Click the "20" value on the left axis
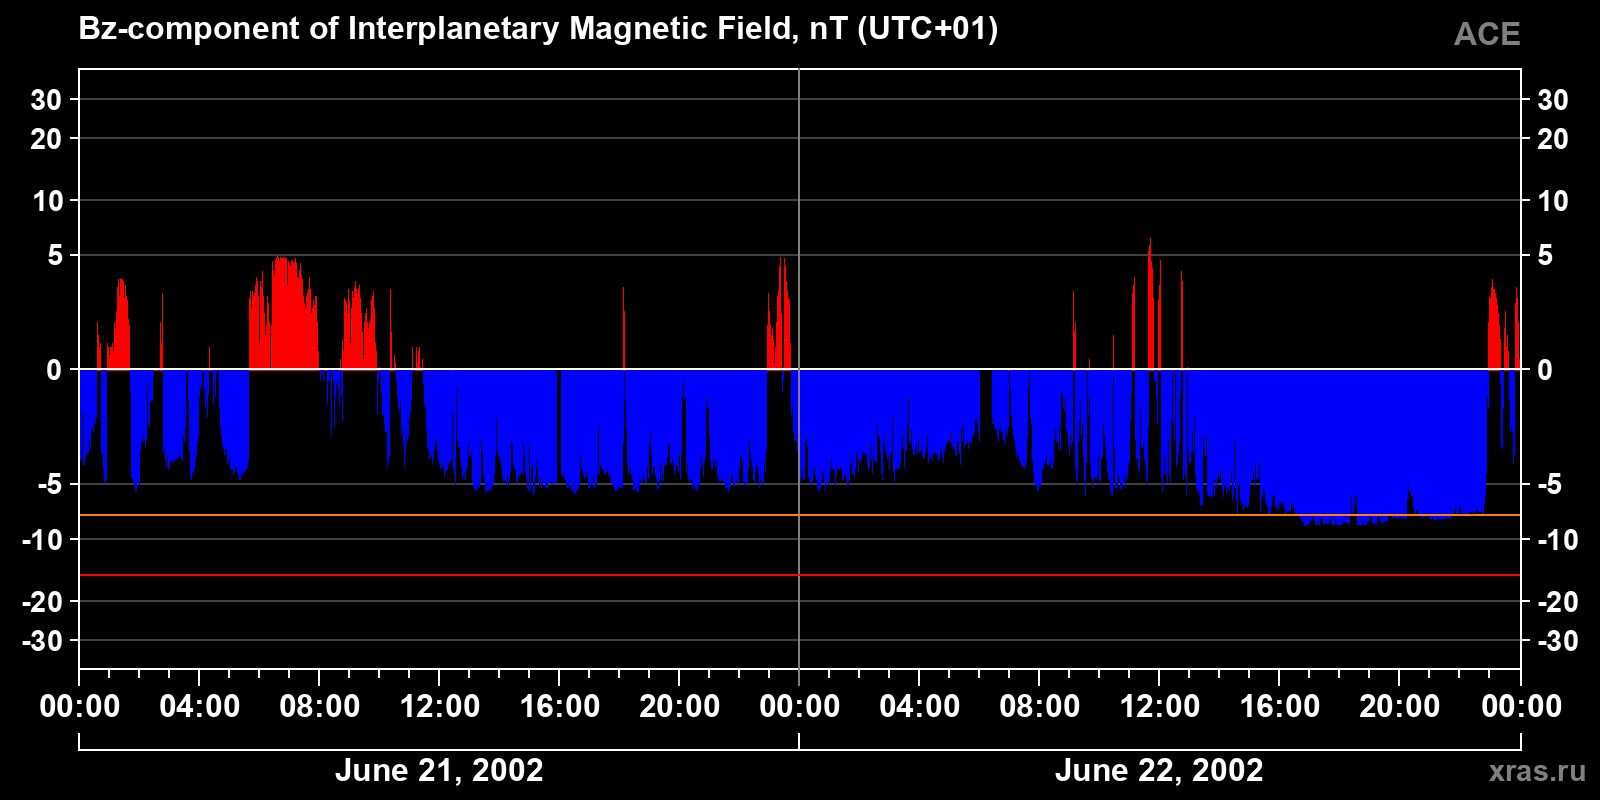The height and width of the screenshot is (800, 1600). (x=46, y=139)
